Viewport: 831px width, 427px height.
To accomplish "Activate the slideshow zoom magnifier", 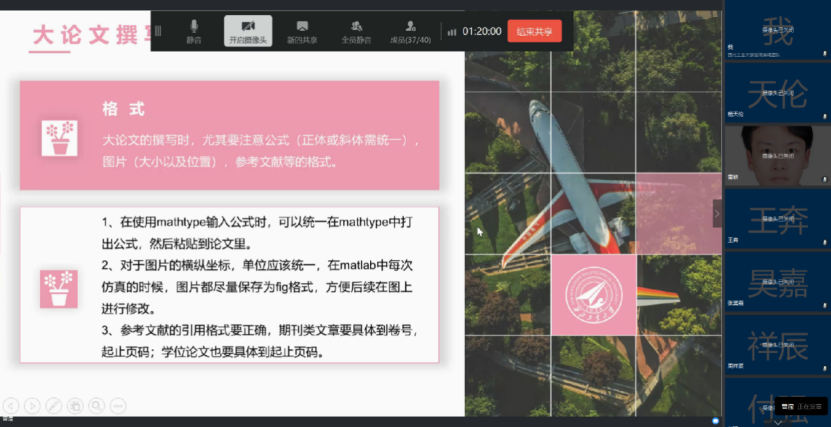I will [x=96, y=405].
